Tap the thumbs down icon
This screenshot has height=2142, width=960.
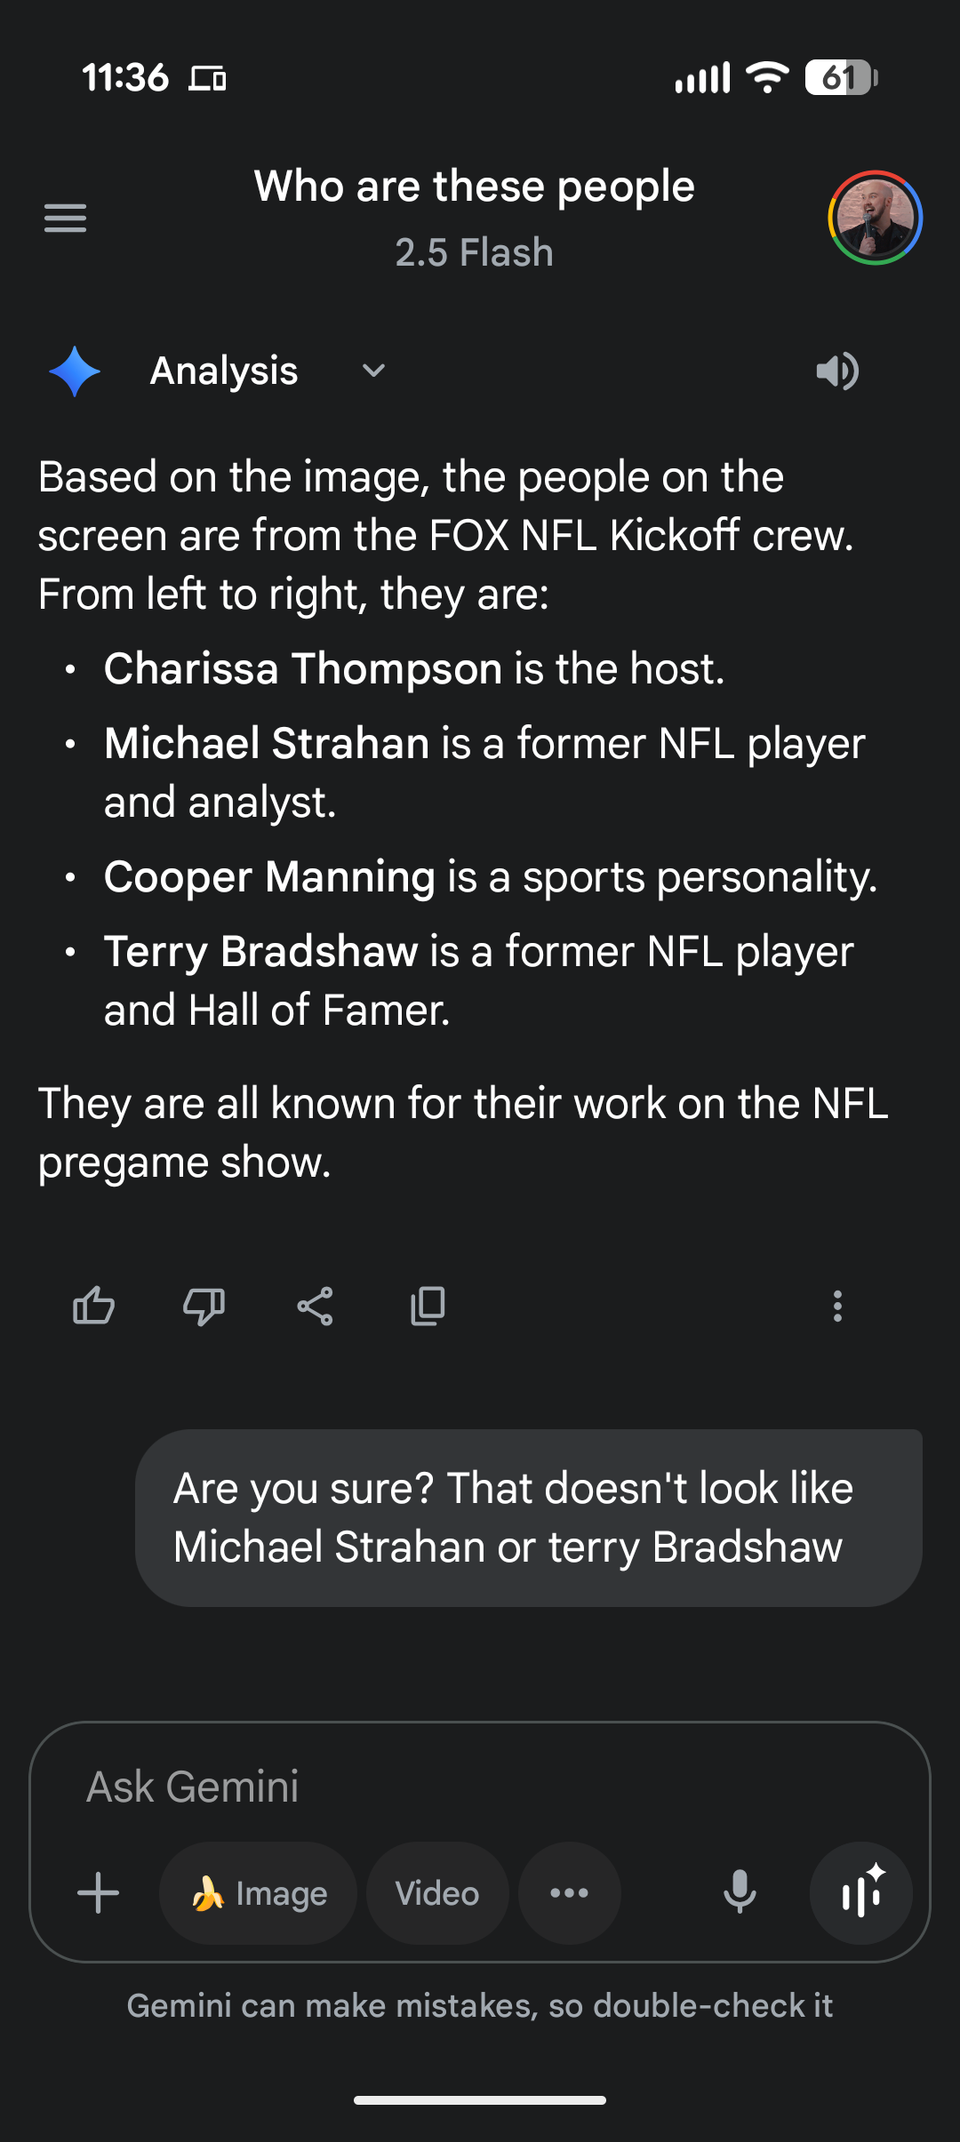[204, 1306]
